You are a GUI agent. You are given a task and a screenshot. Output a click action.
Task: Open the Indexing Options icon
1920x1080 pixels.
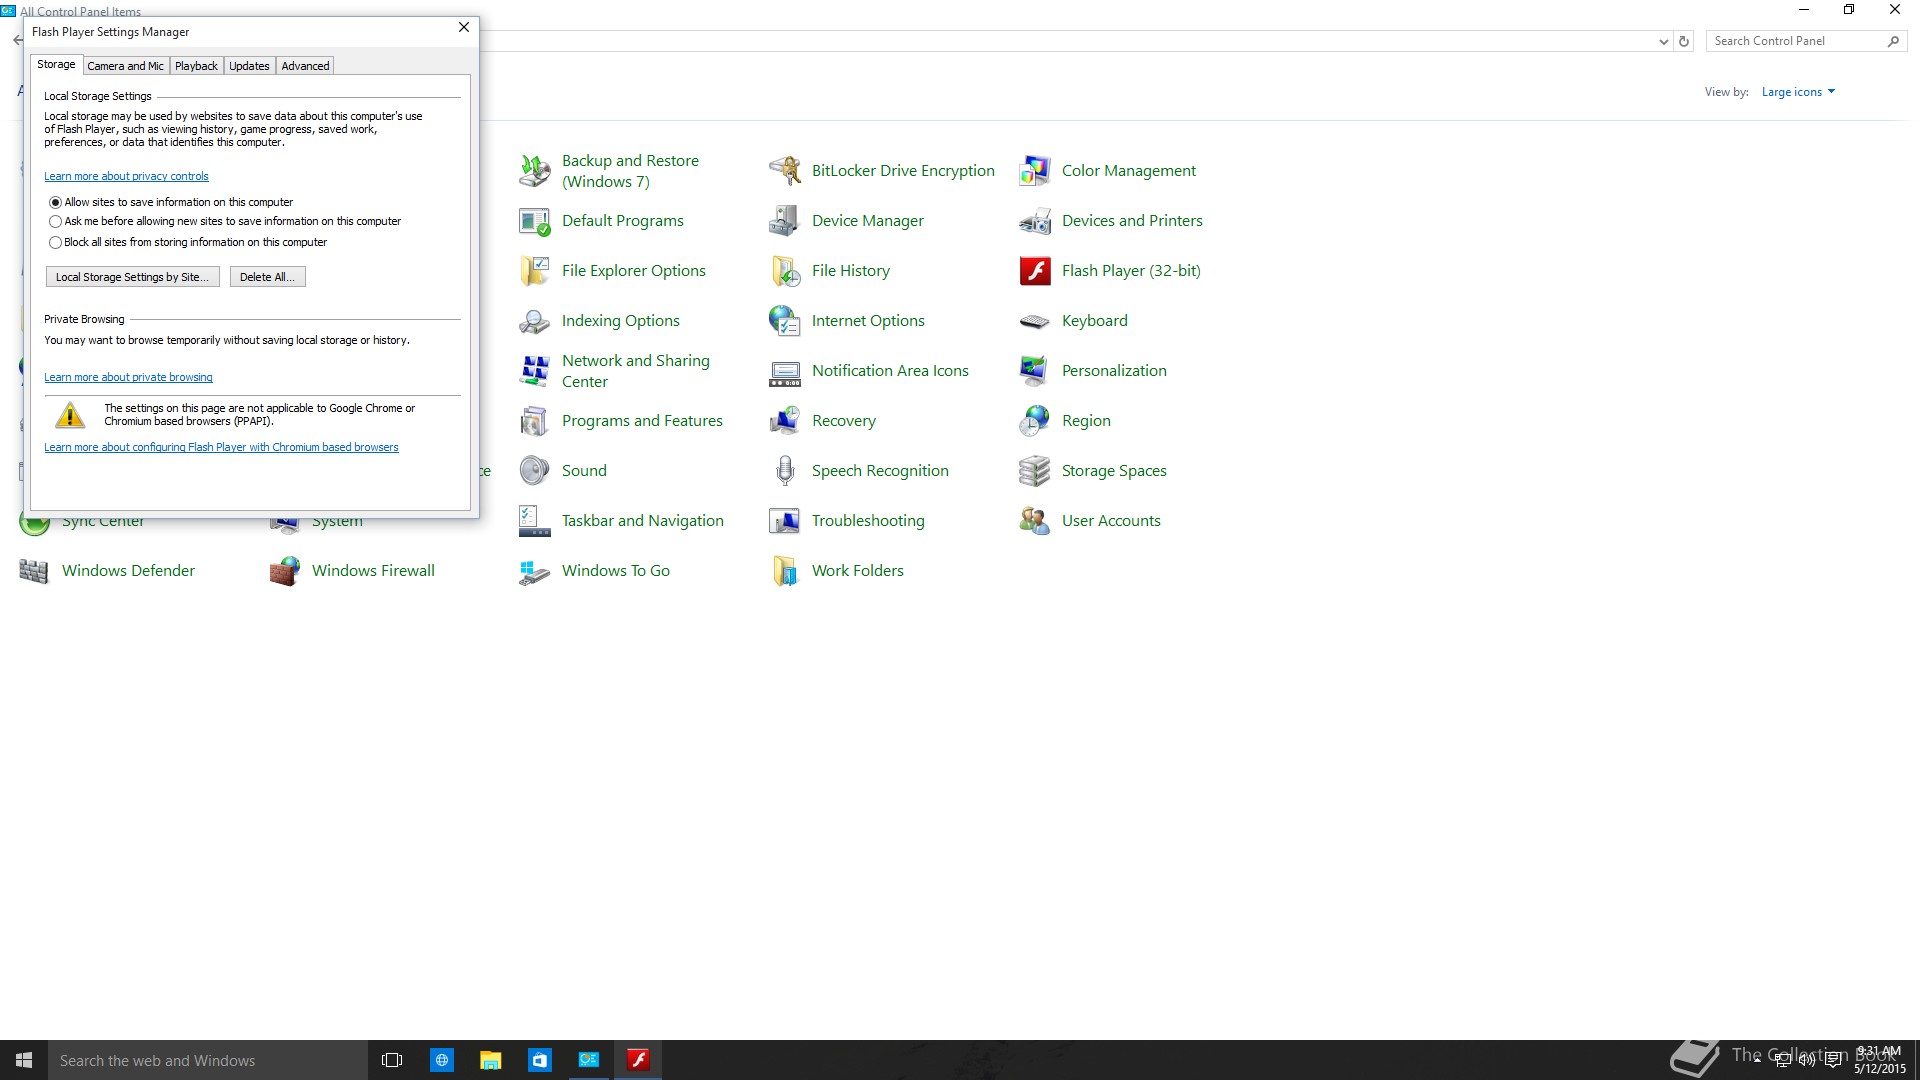pyautogui.click(x=534, y=321)
